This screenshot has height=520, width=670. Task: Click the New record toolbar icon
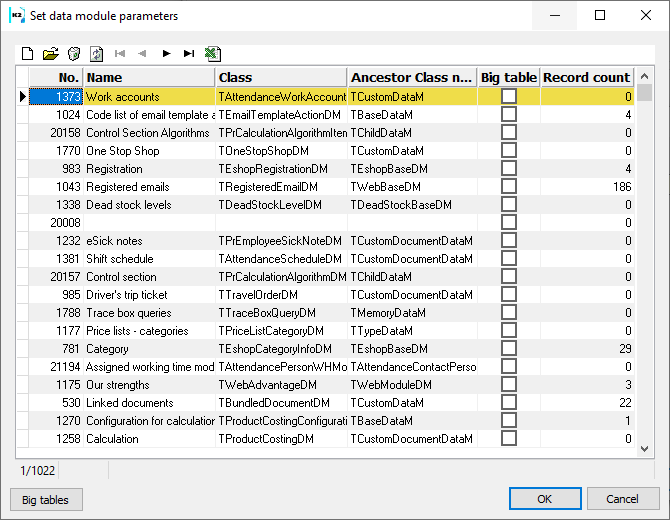(x=27, y=54)
